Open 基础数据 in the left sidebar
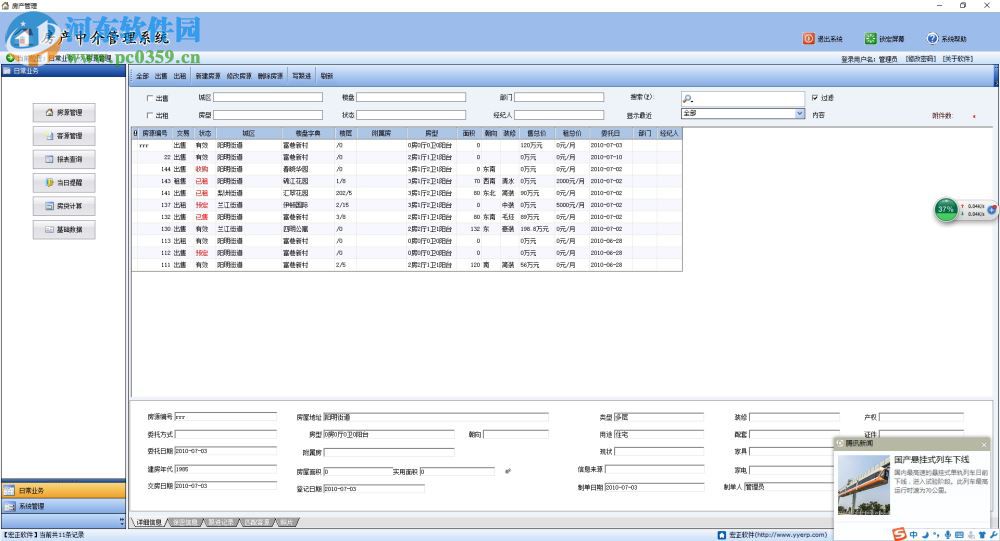The height and width of the screenshot is (541, 1000). coord(64,230)
